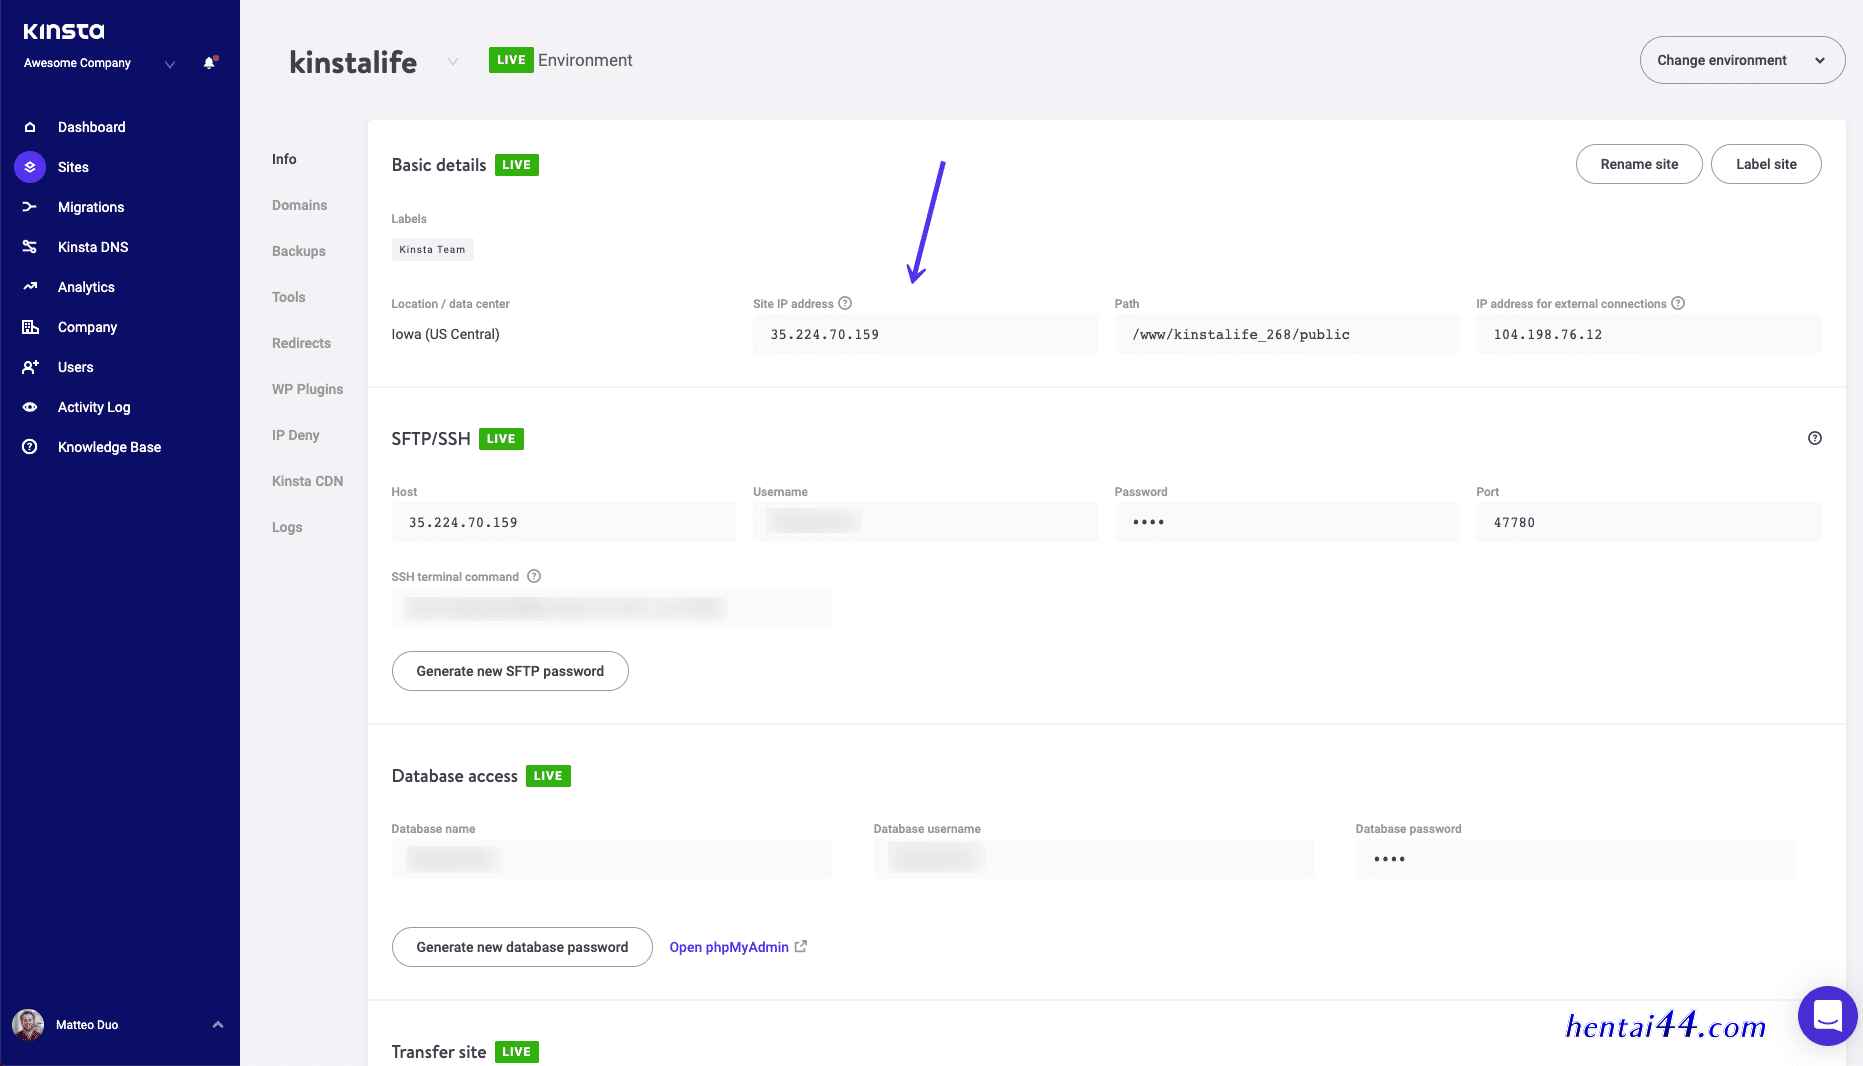Go to the Company page
Screen dimensions: 1863x1066
87,327
